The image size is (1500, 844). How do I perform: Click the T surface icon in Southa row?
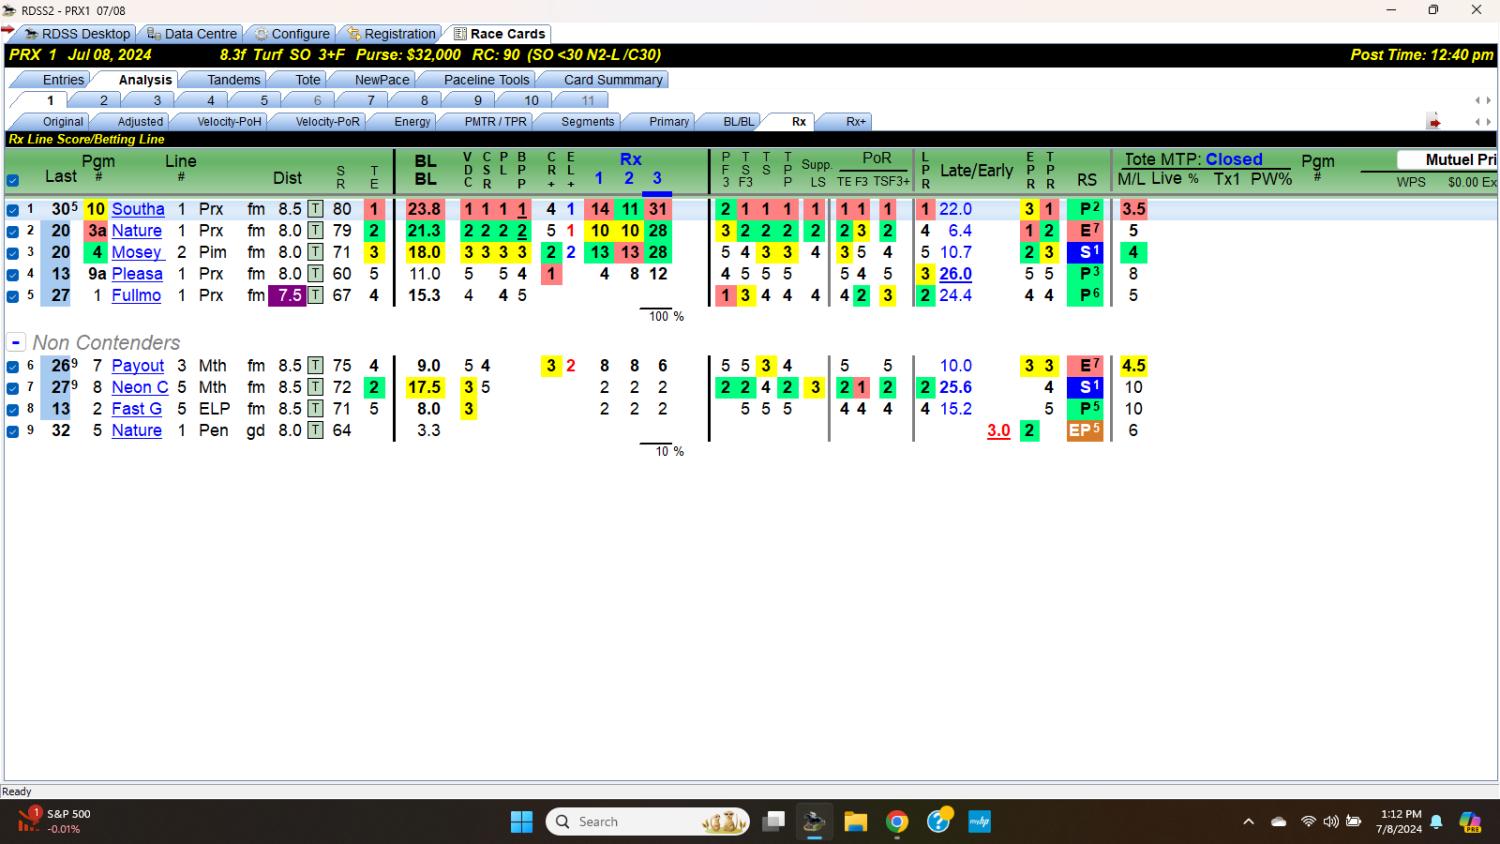point(315,209)
